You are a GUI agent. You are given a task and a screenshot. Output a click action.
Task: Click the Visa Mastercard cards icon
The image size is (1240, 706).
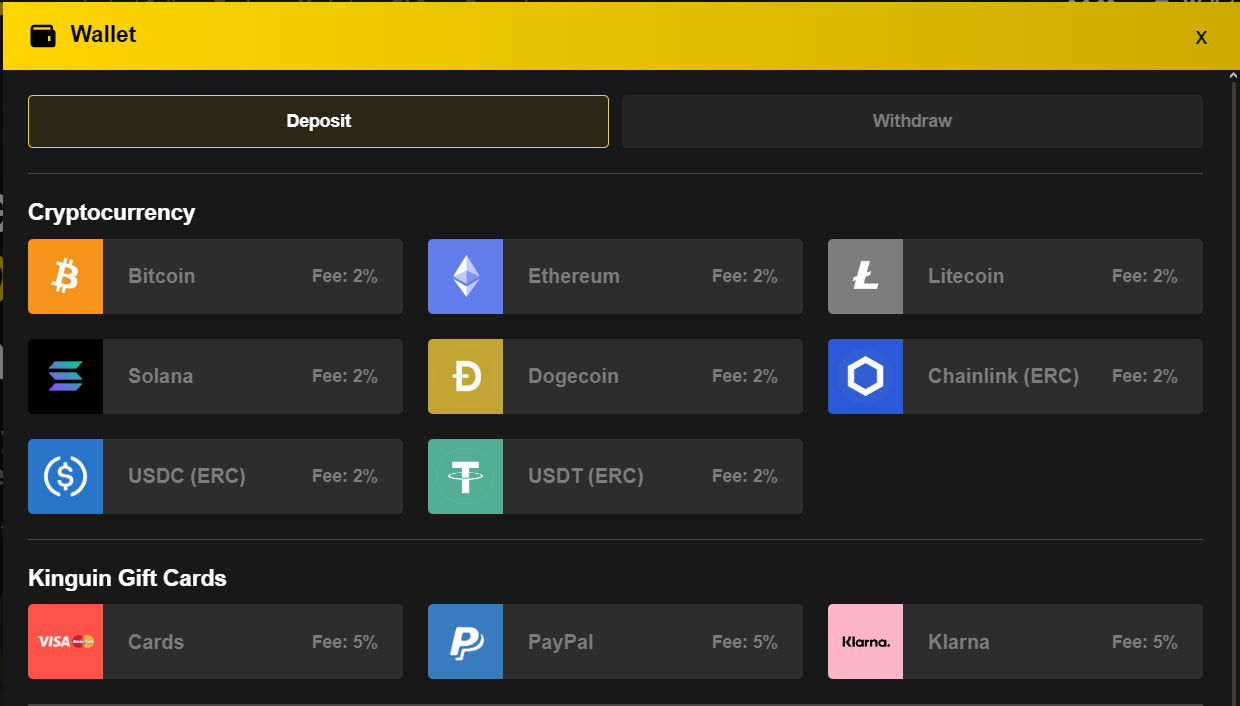pos(65,641)
